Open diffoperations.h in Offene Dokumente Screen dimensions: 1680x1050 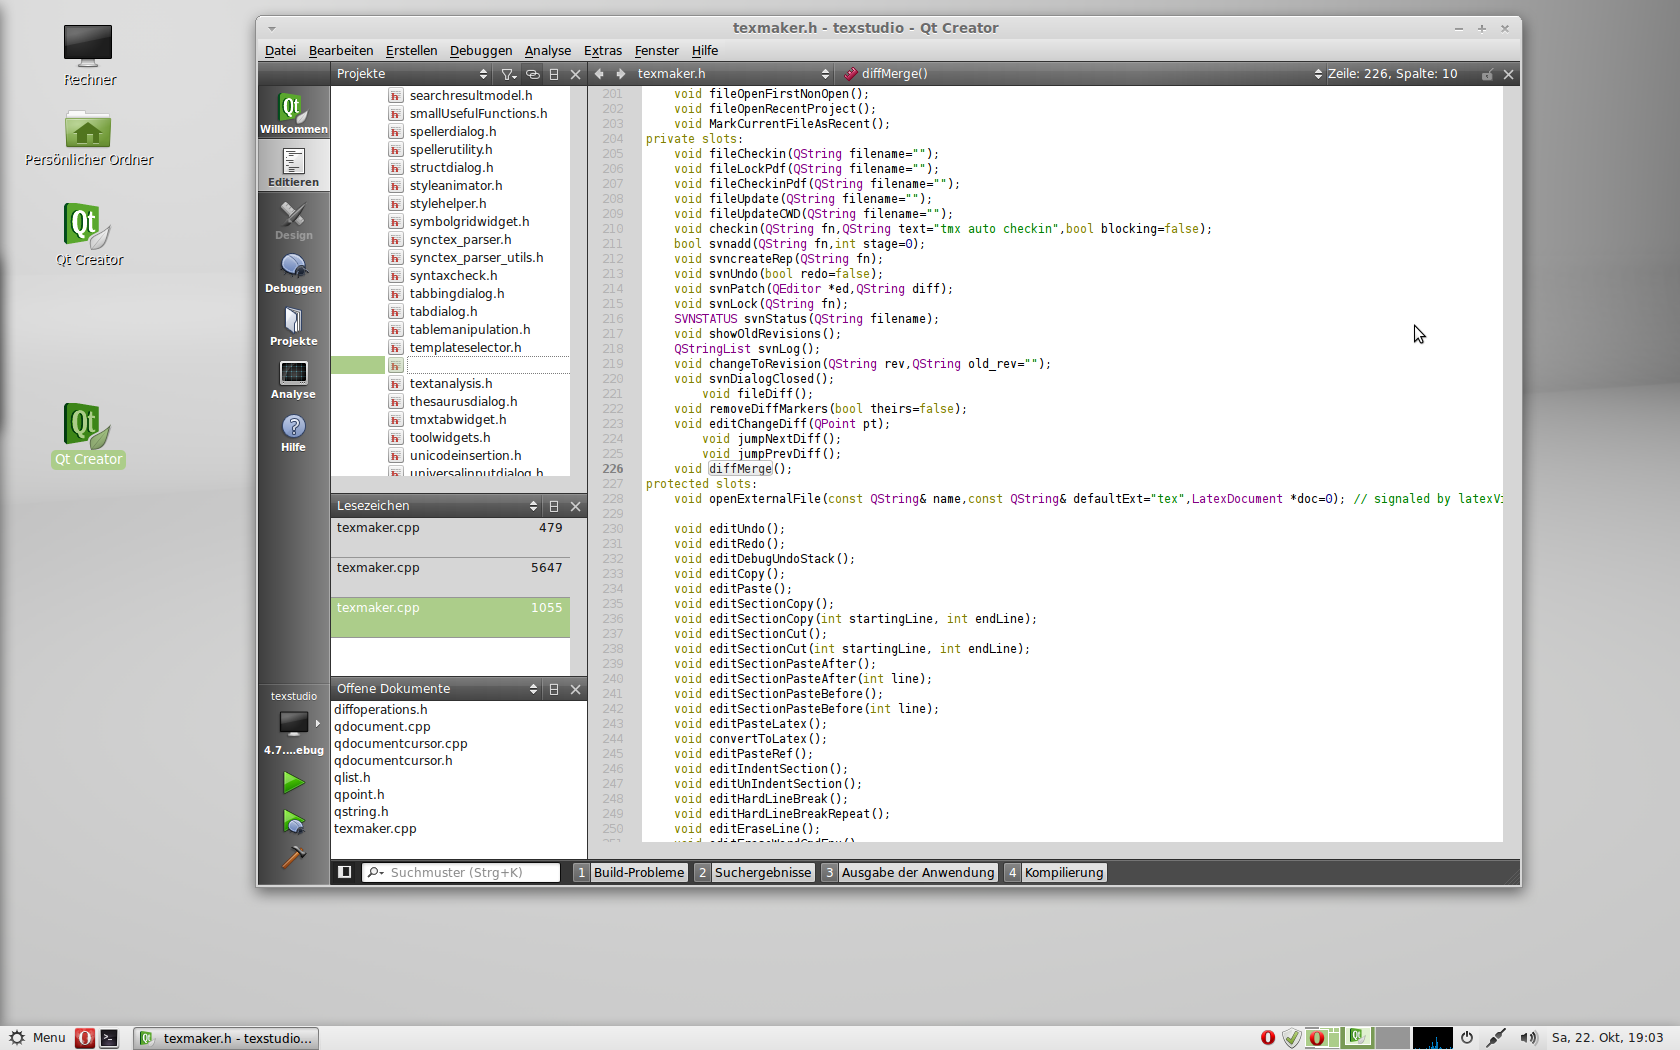(x=380, y=710)
